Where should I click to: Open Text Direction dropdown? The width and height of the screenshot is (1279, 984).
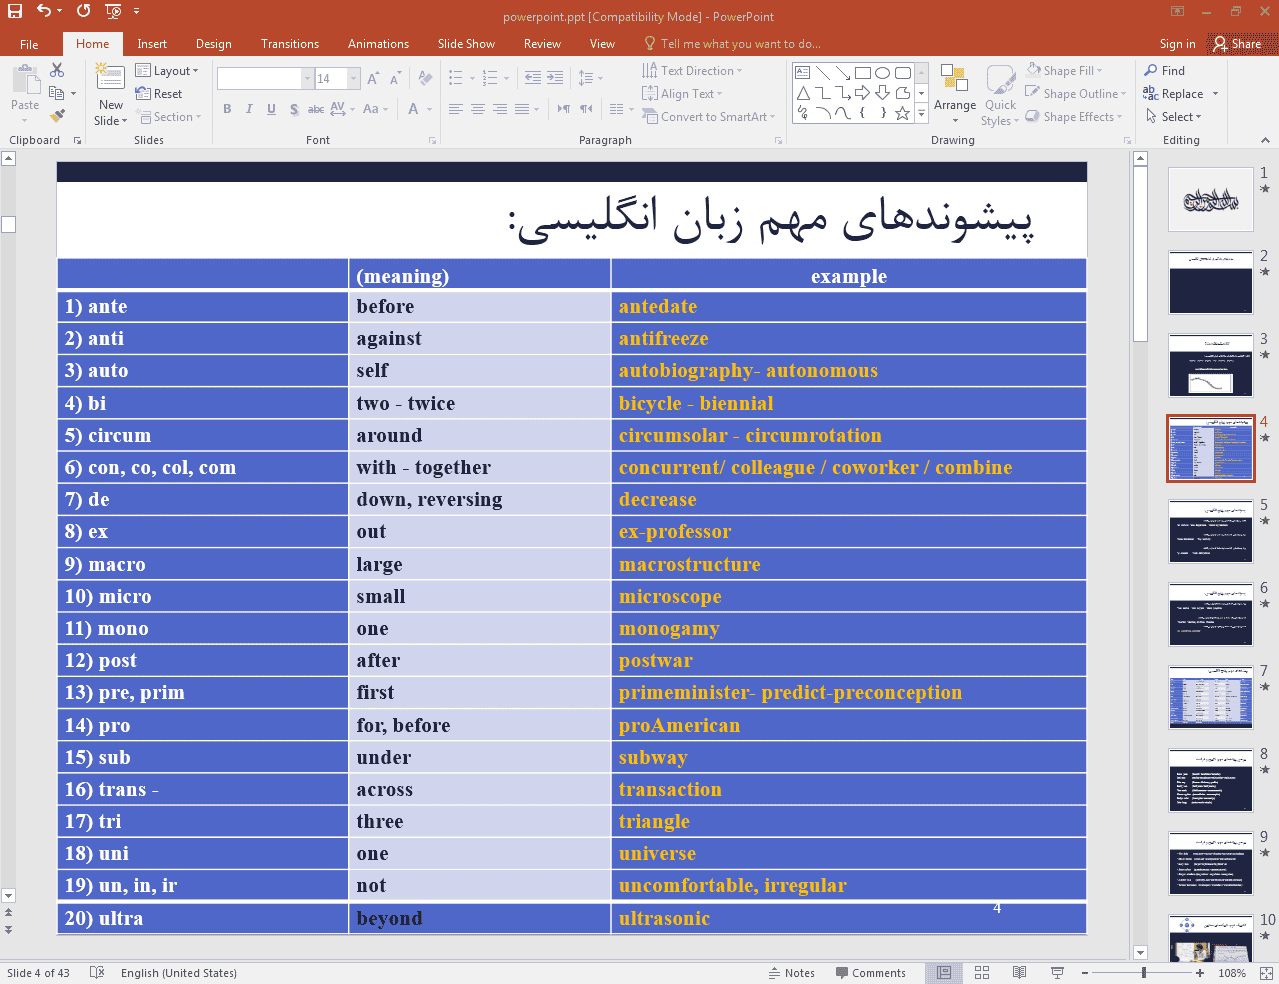692,71
